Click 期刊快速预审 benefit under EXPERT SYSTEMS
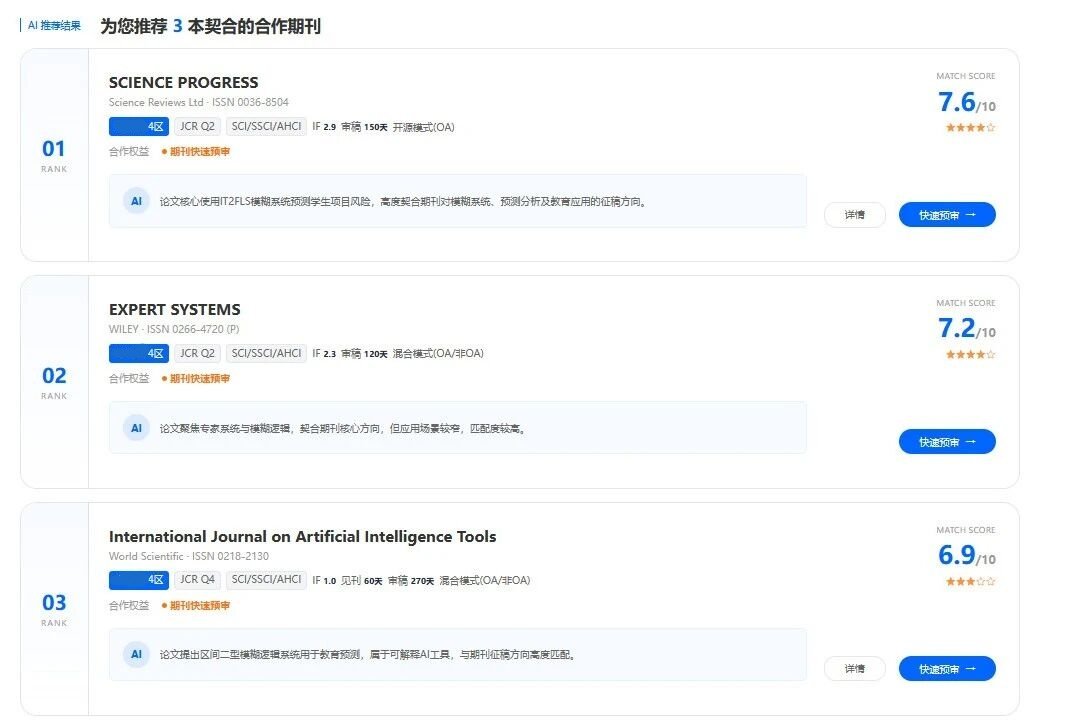The width and height of the screenshot is (1075, 725). tap(196, 379)
